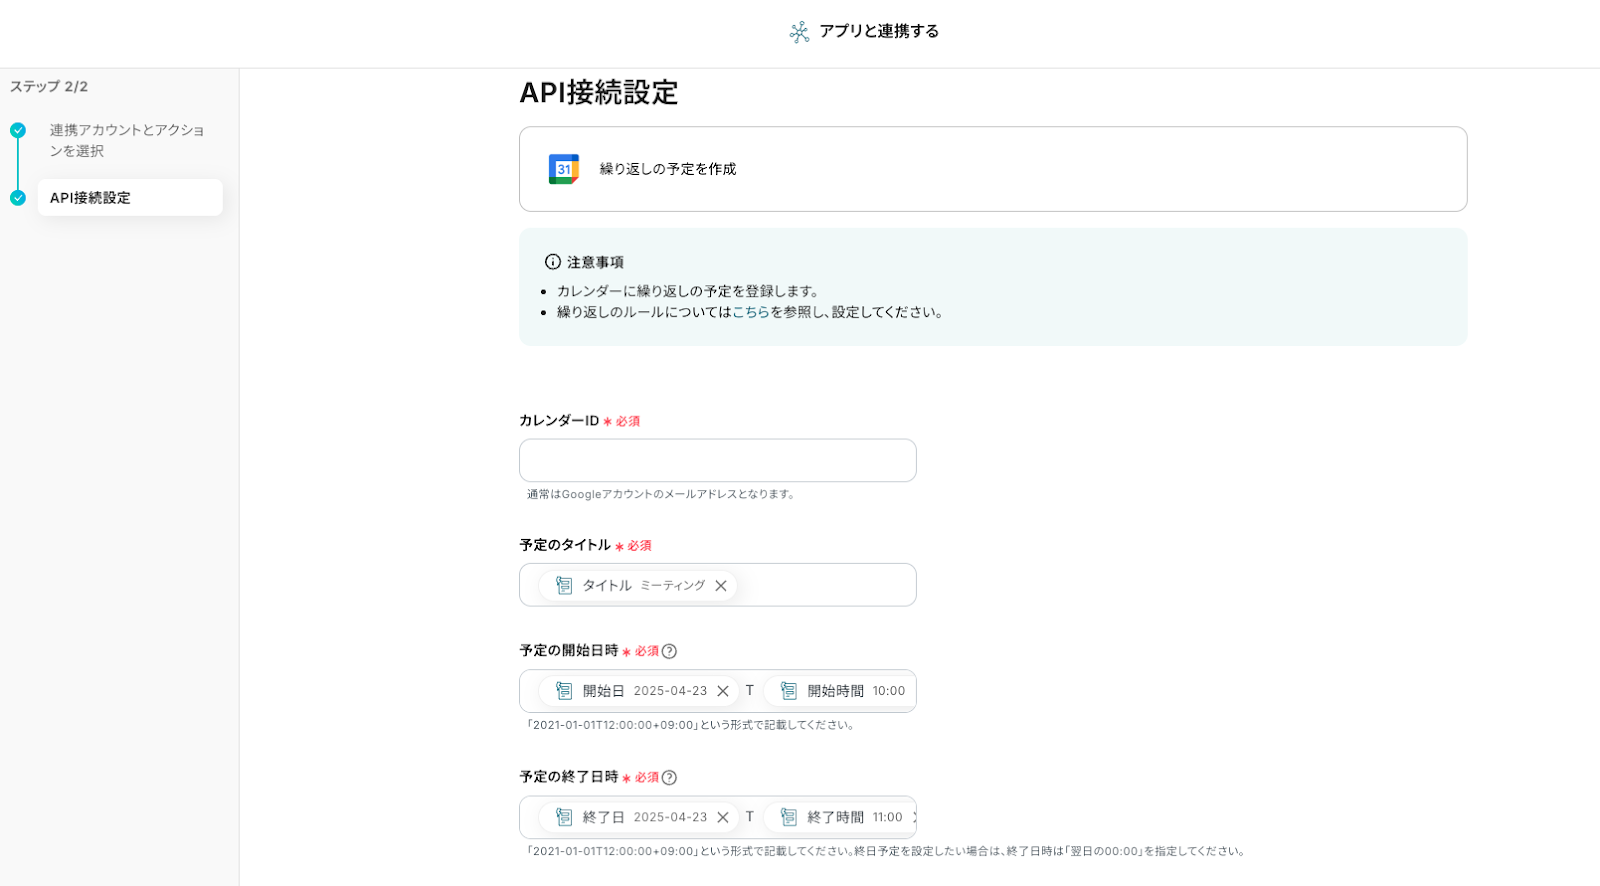
Task: Click the 繰り返しの予定を作成 action card
Action: 992,169
